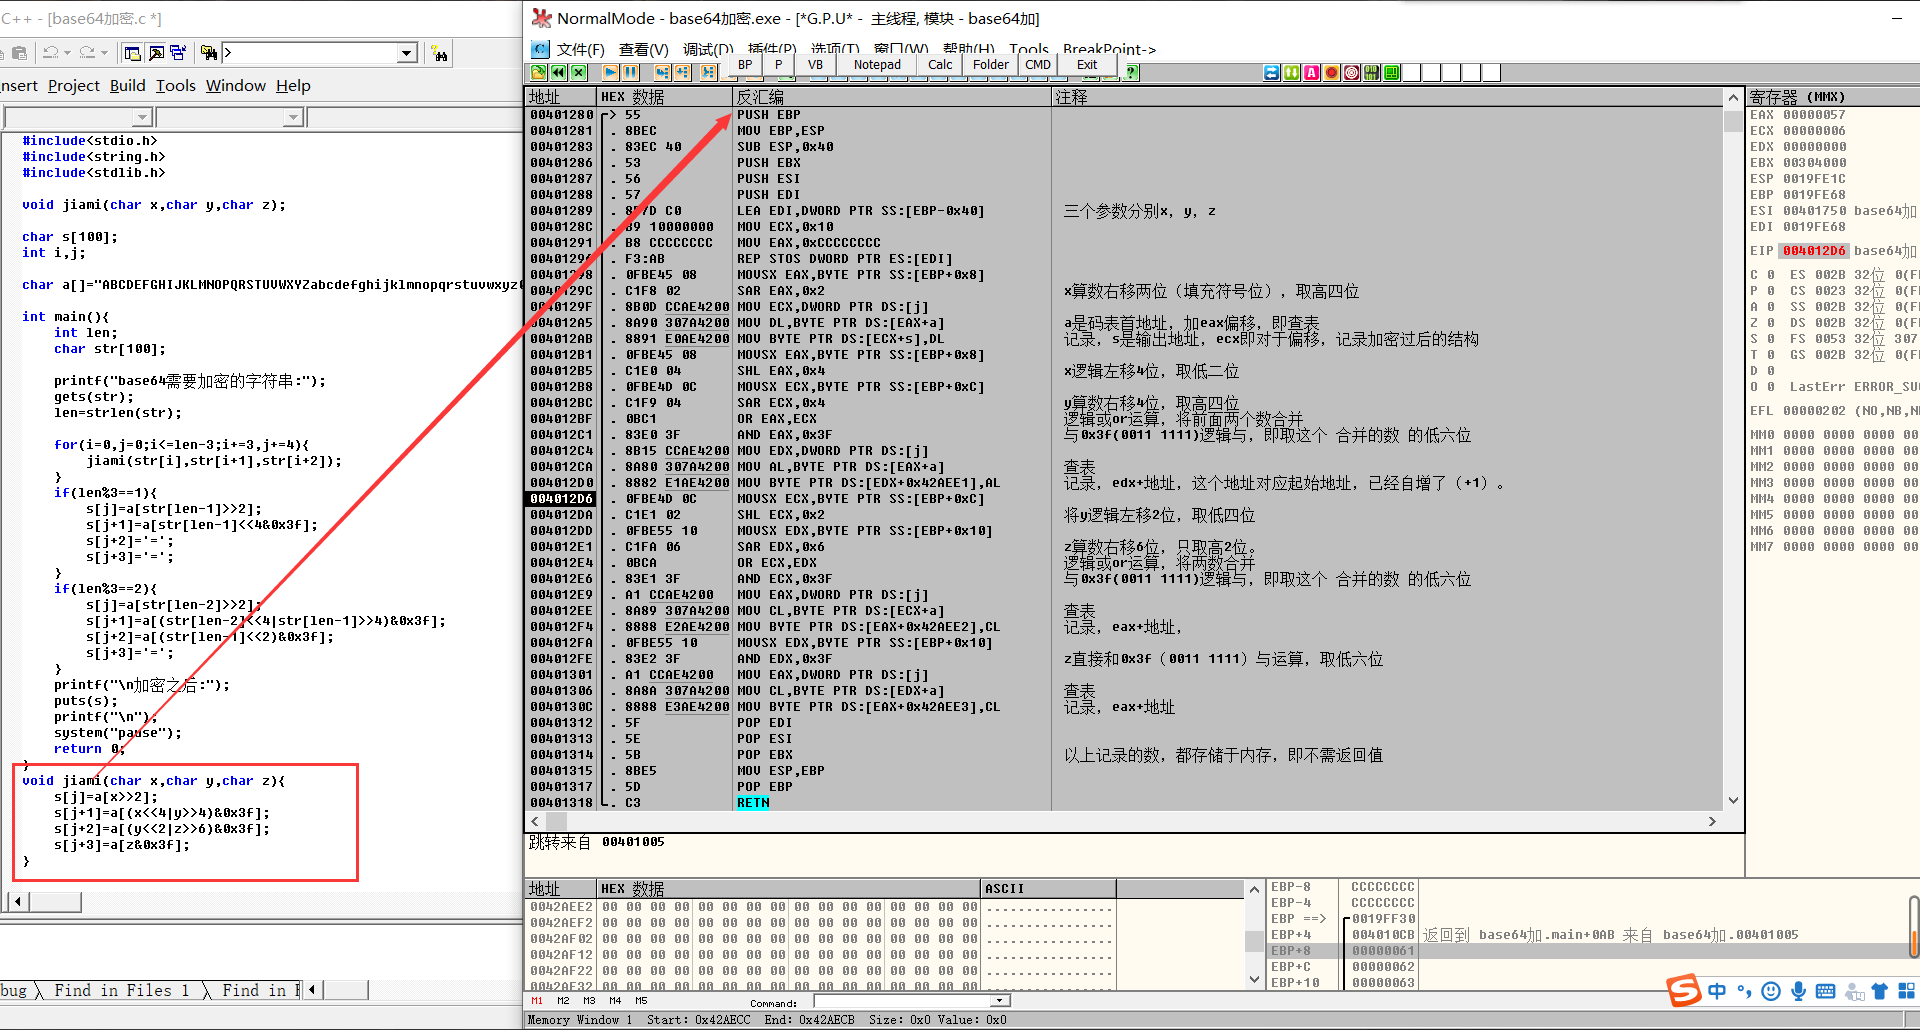This screenshot has width=1920, height=1030.
Task: Click the RETN instruction at 00401318
Action: click(x=753, y=803)
